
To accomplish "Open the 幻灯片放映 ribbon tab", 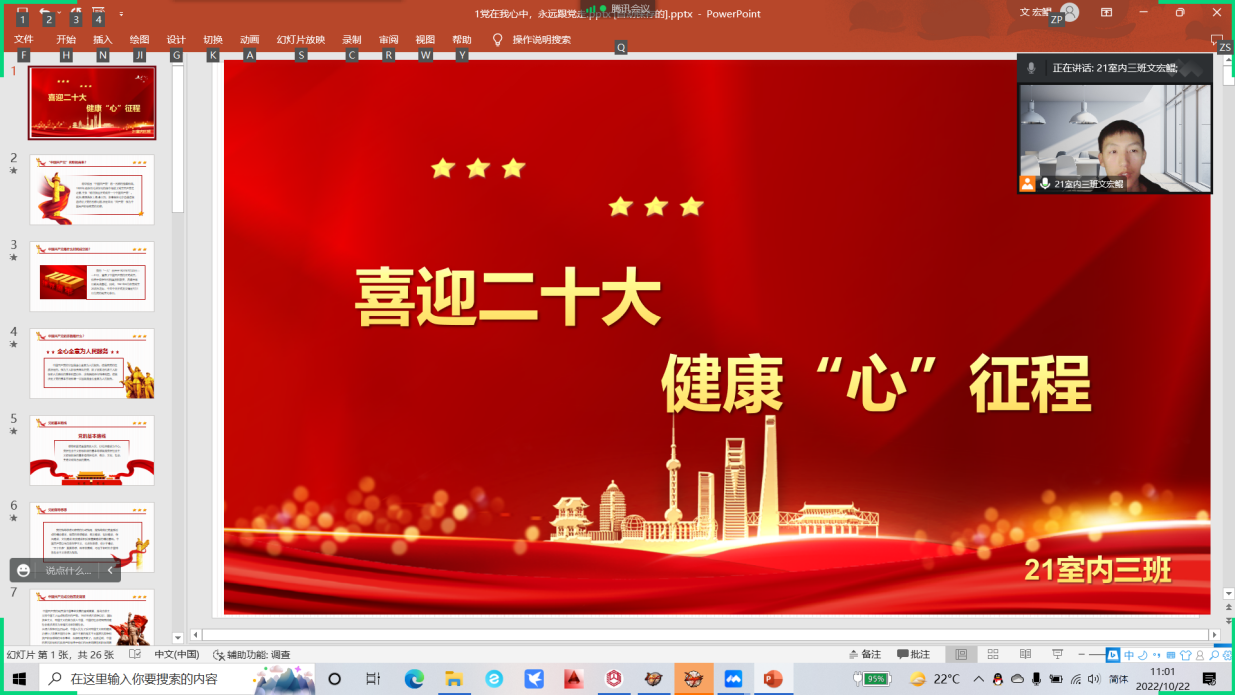I will [300, 40].
